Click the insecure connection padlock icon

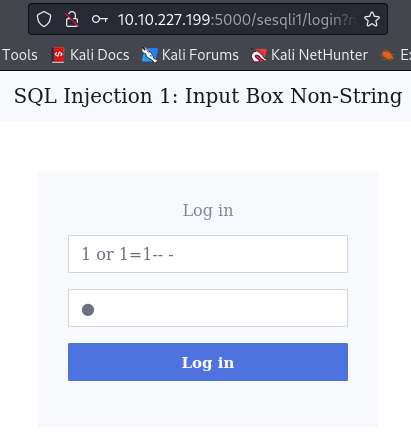tap(72, 19)
